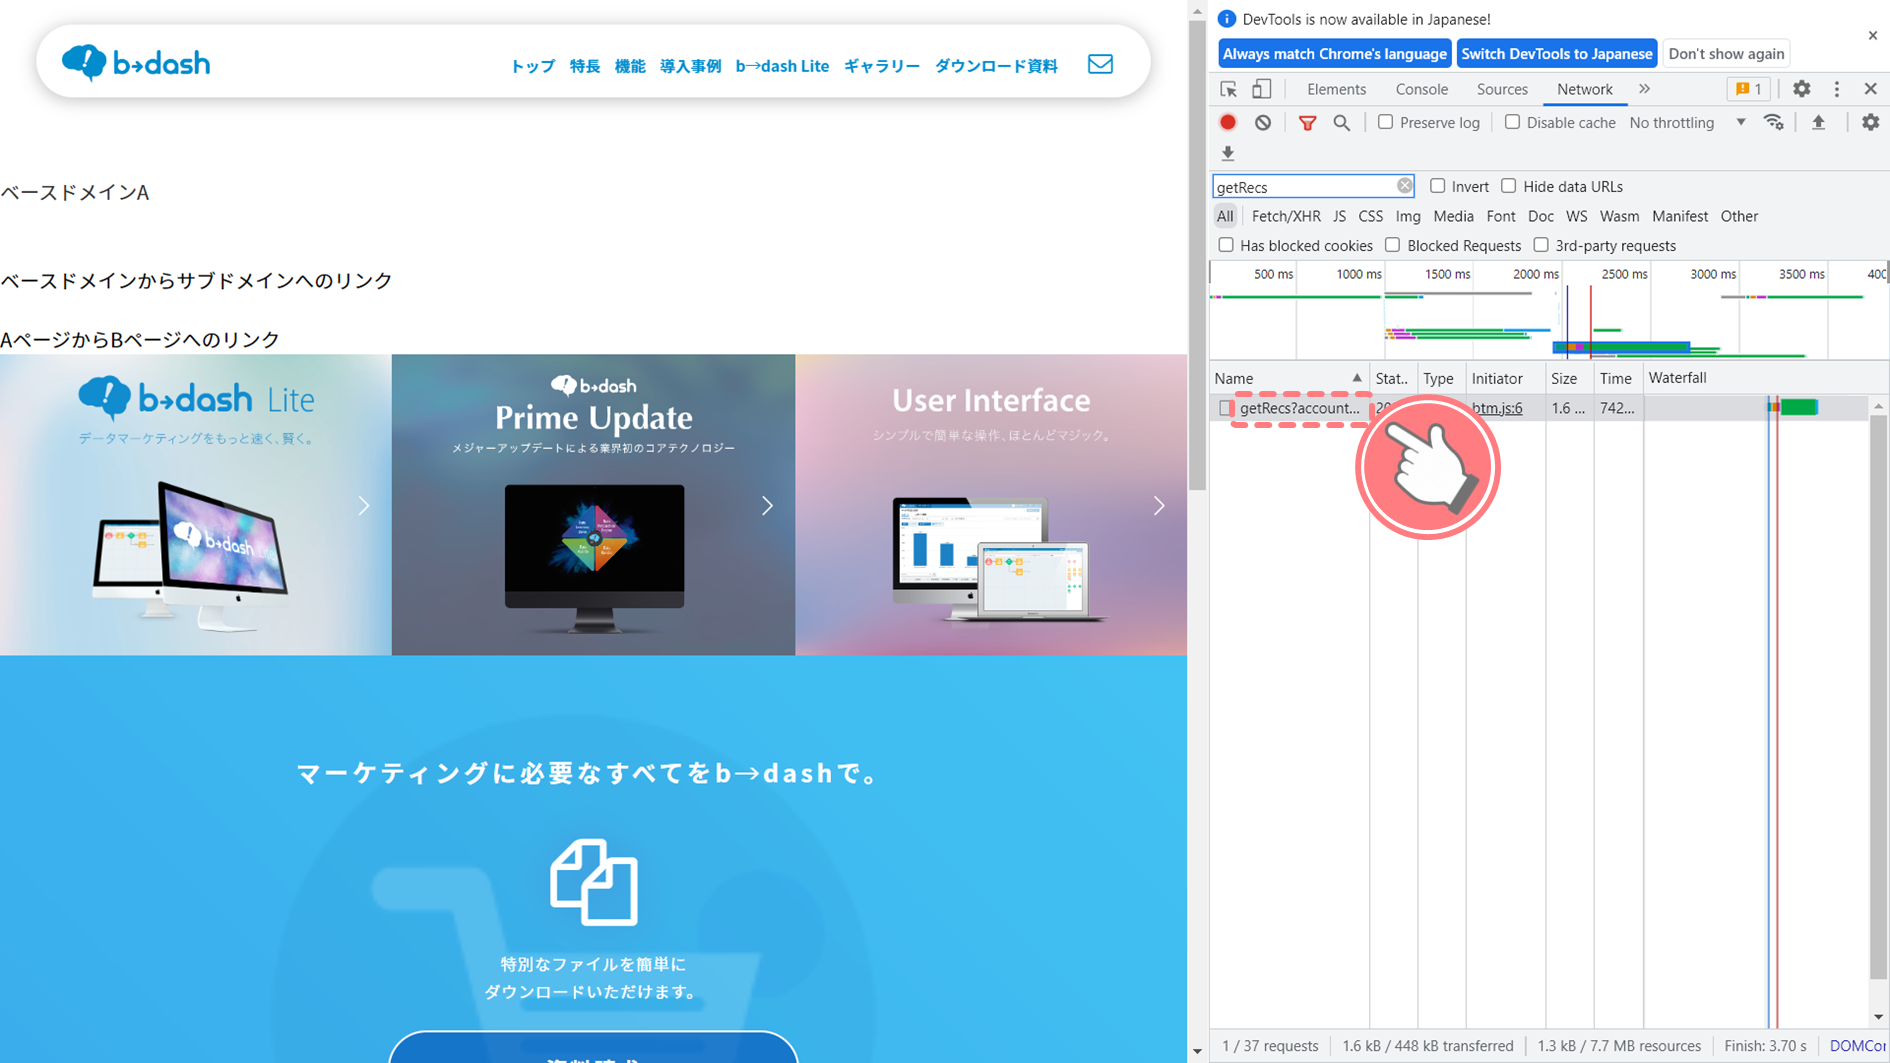Open the 機能 navigation link
Screen dimensions: 1890x1063
tap(629, 66)
